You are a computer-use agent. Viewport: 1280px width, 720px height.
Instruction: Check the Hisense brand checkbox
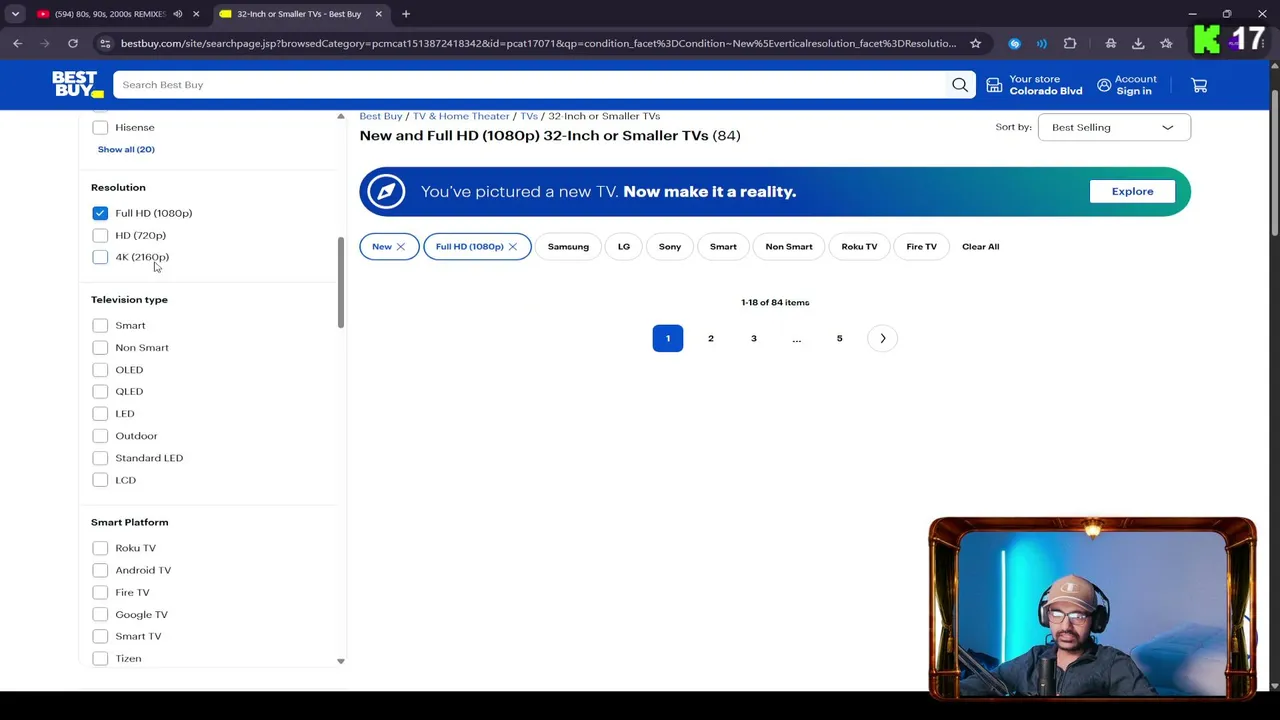(100, 127)
